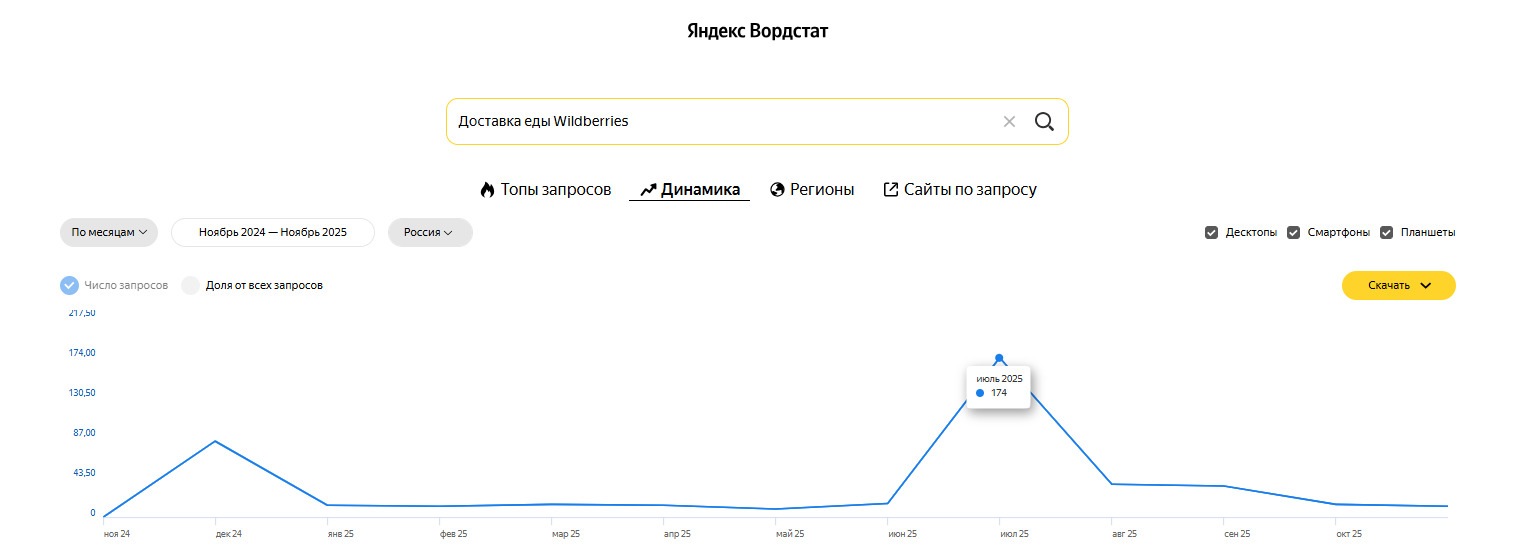Clear the search query with X icon

pyautogui.click(x=1009, y=122)
